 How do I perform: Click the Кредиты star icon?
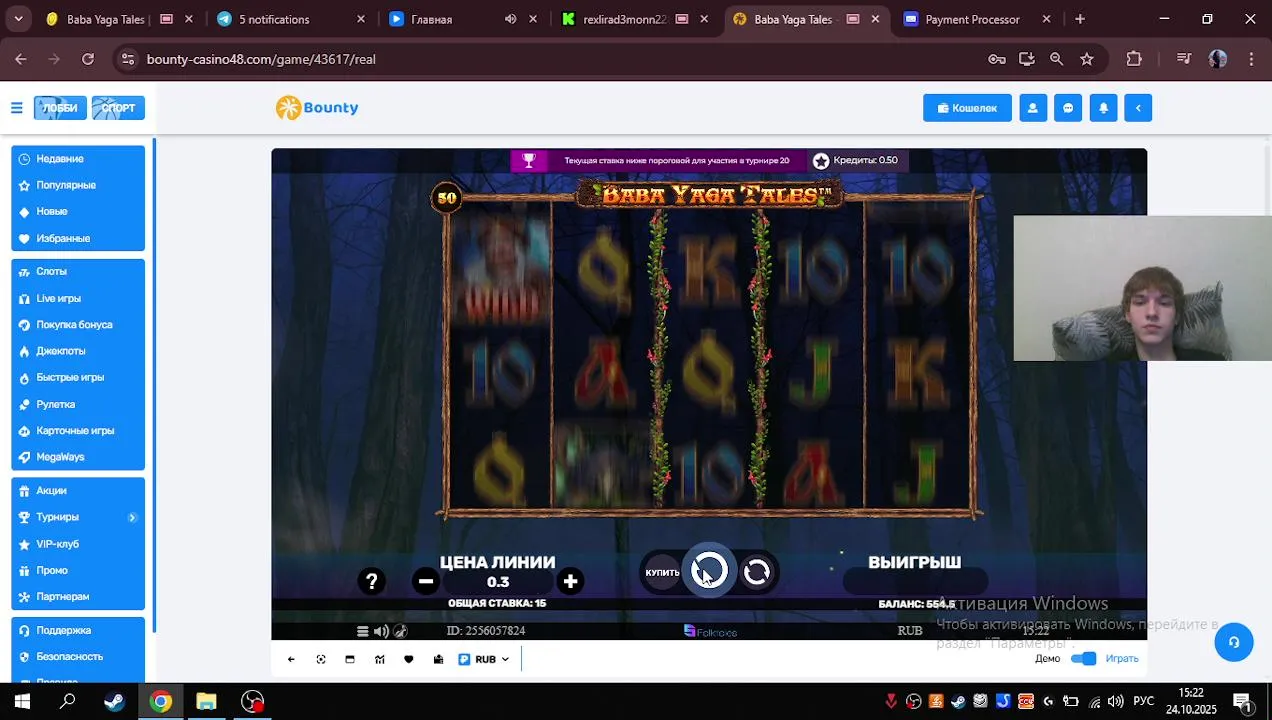click(821, 160)
